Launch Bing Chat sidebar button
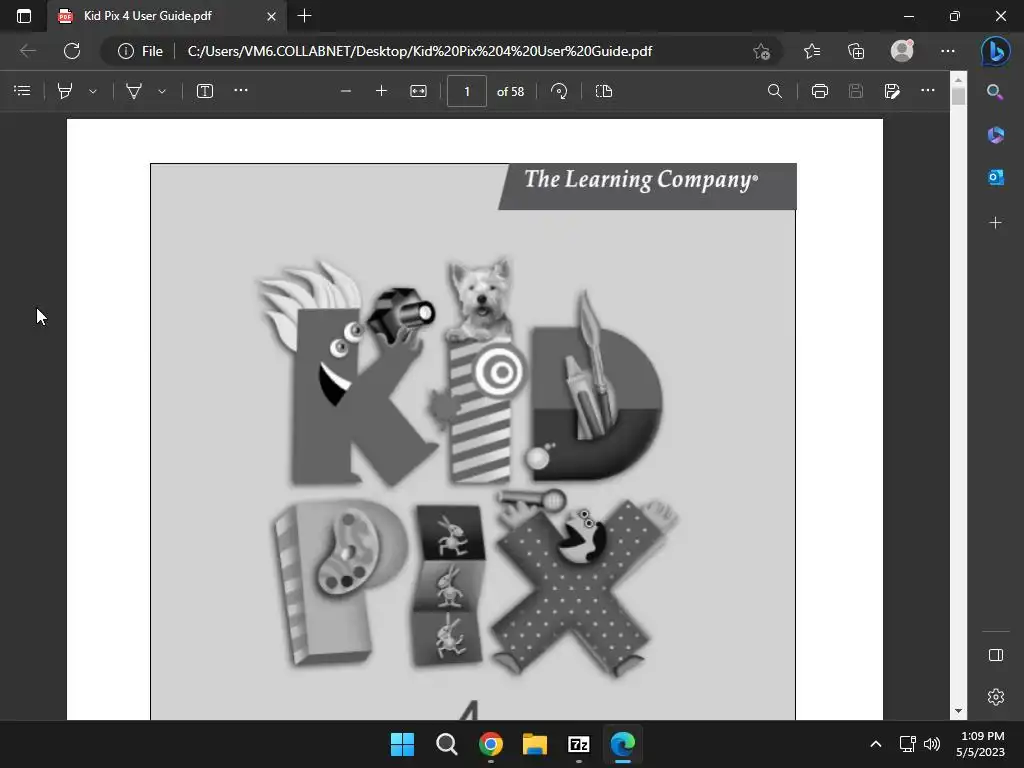 (x=996, y=52)
